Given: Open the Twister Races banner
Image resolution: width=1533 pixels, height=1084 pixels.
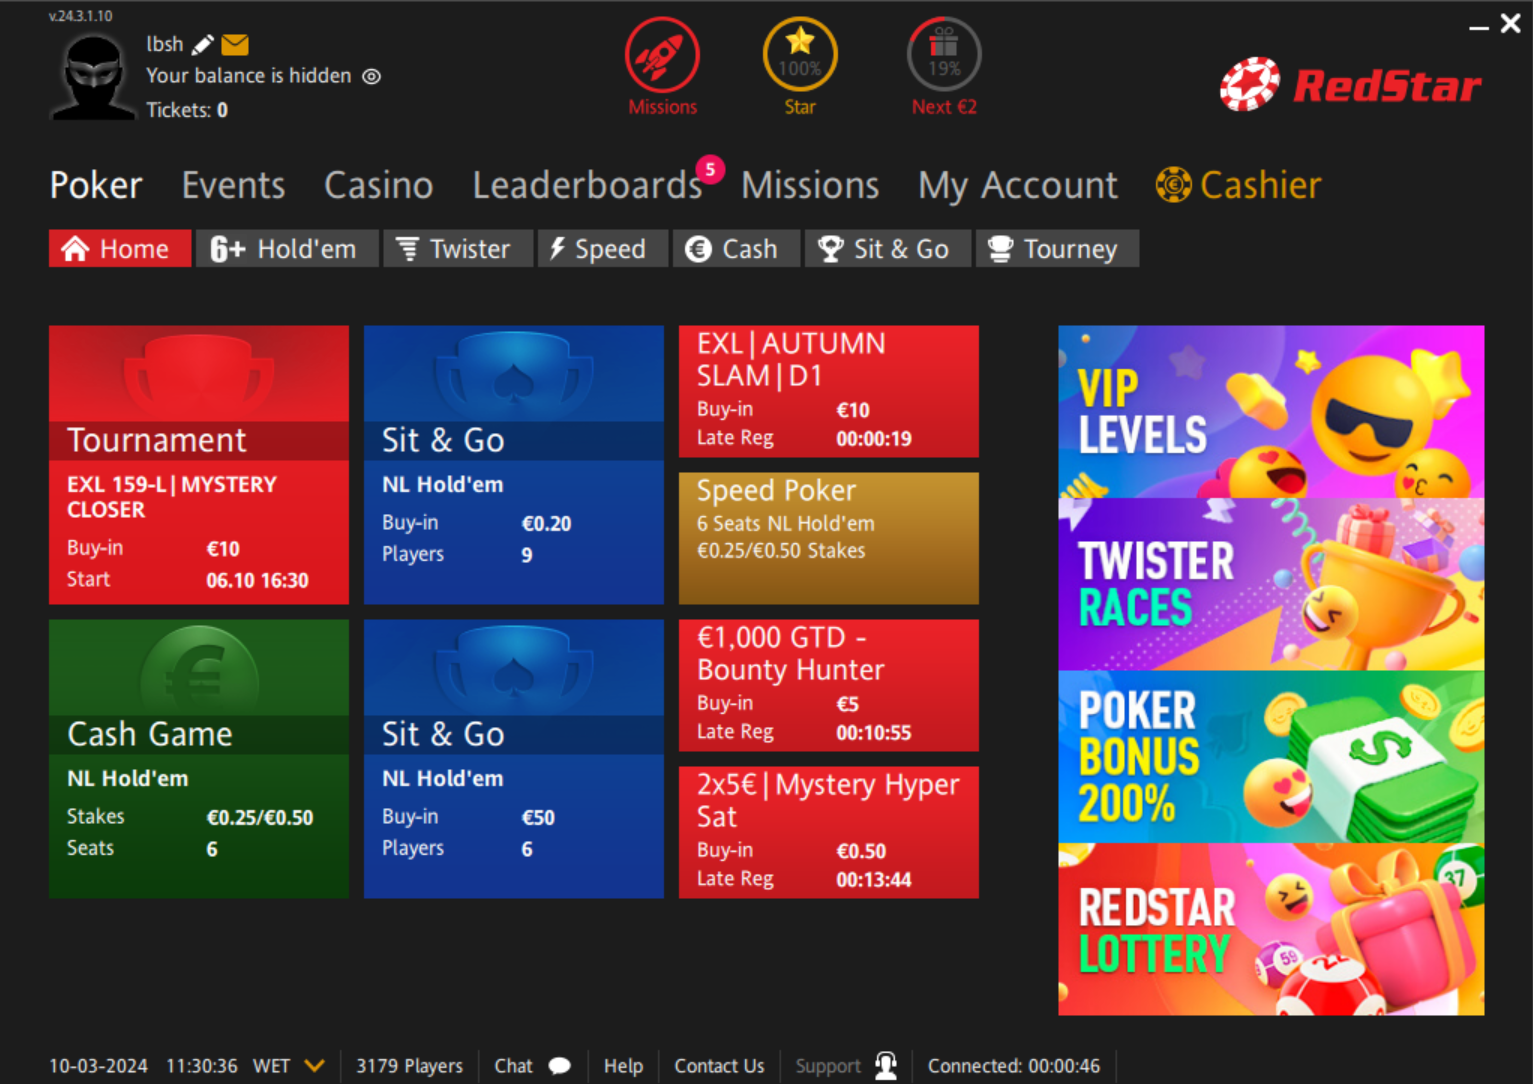Looking at the screenshot, I should [1271, 584].
